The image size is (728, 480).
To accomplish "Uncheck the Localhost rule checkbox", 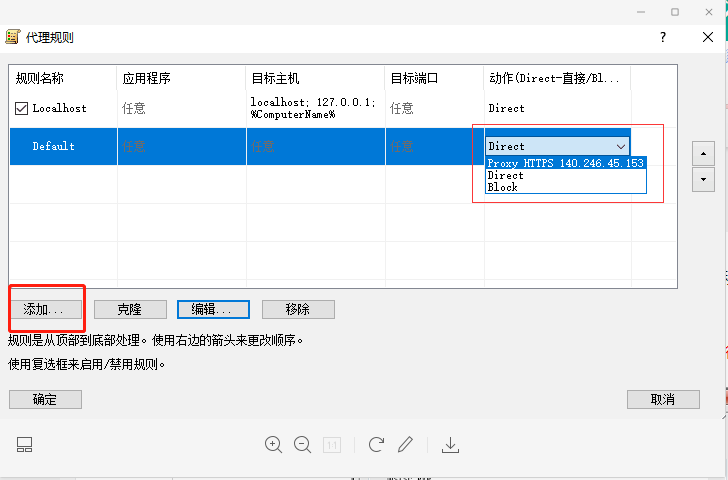I will coord(22,108).
